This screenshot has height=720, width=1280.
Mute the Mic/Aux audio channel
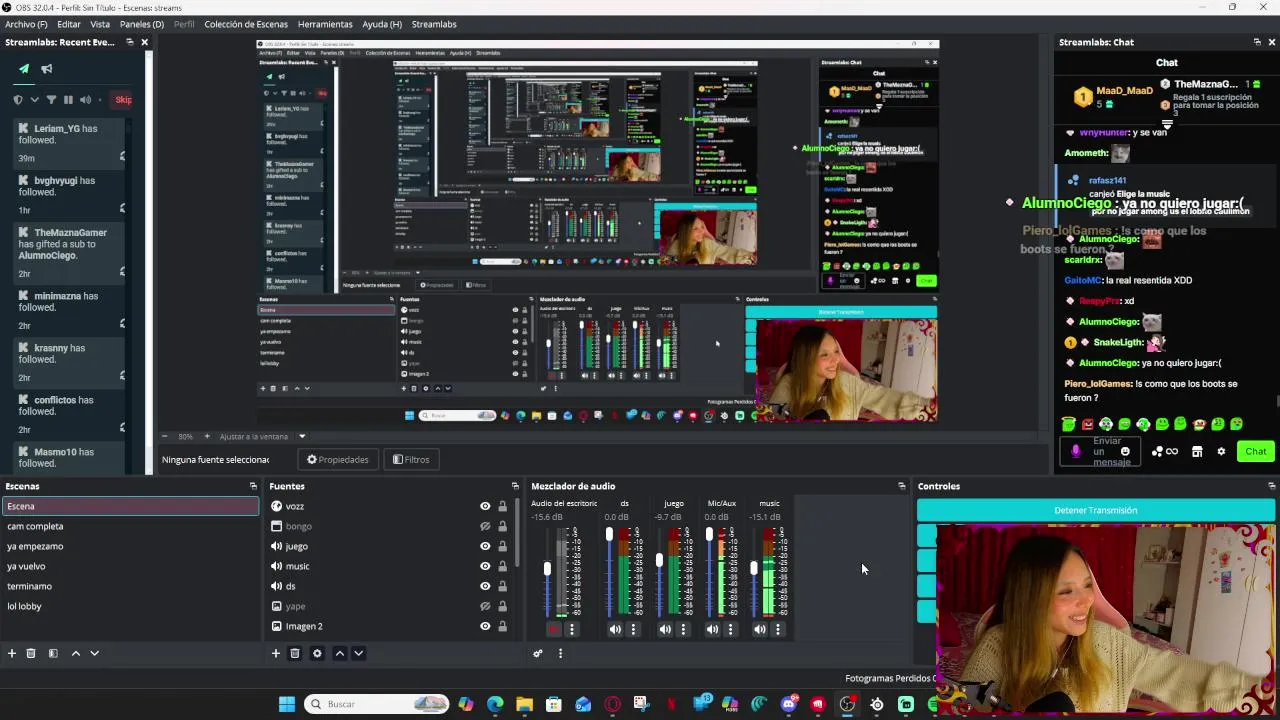click(712, 629)
